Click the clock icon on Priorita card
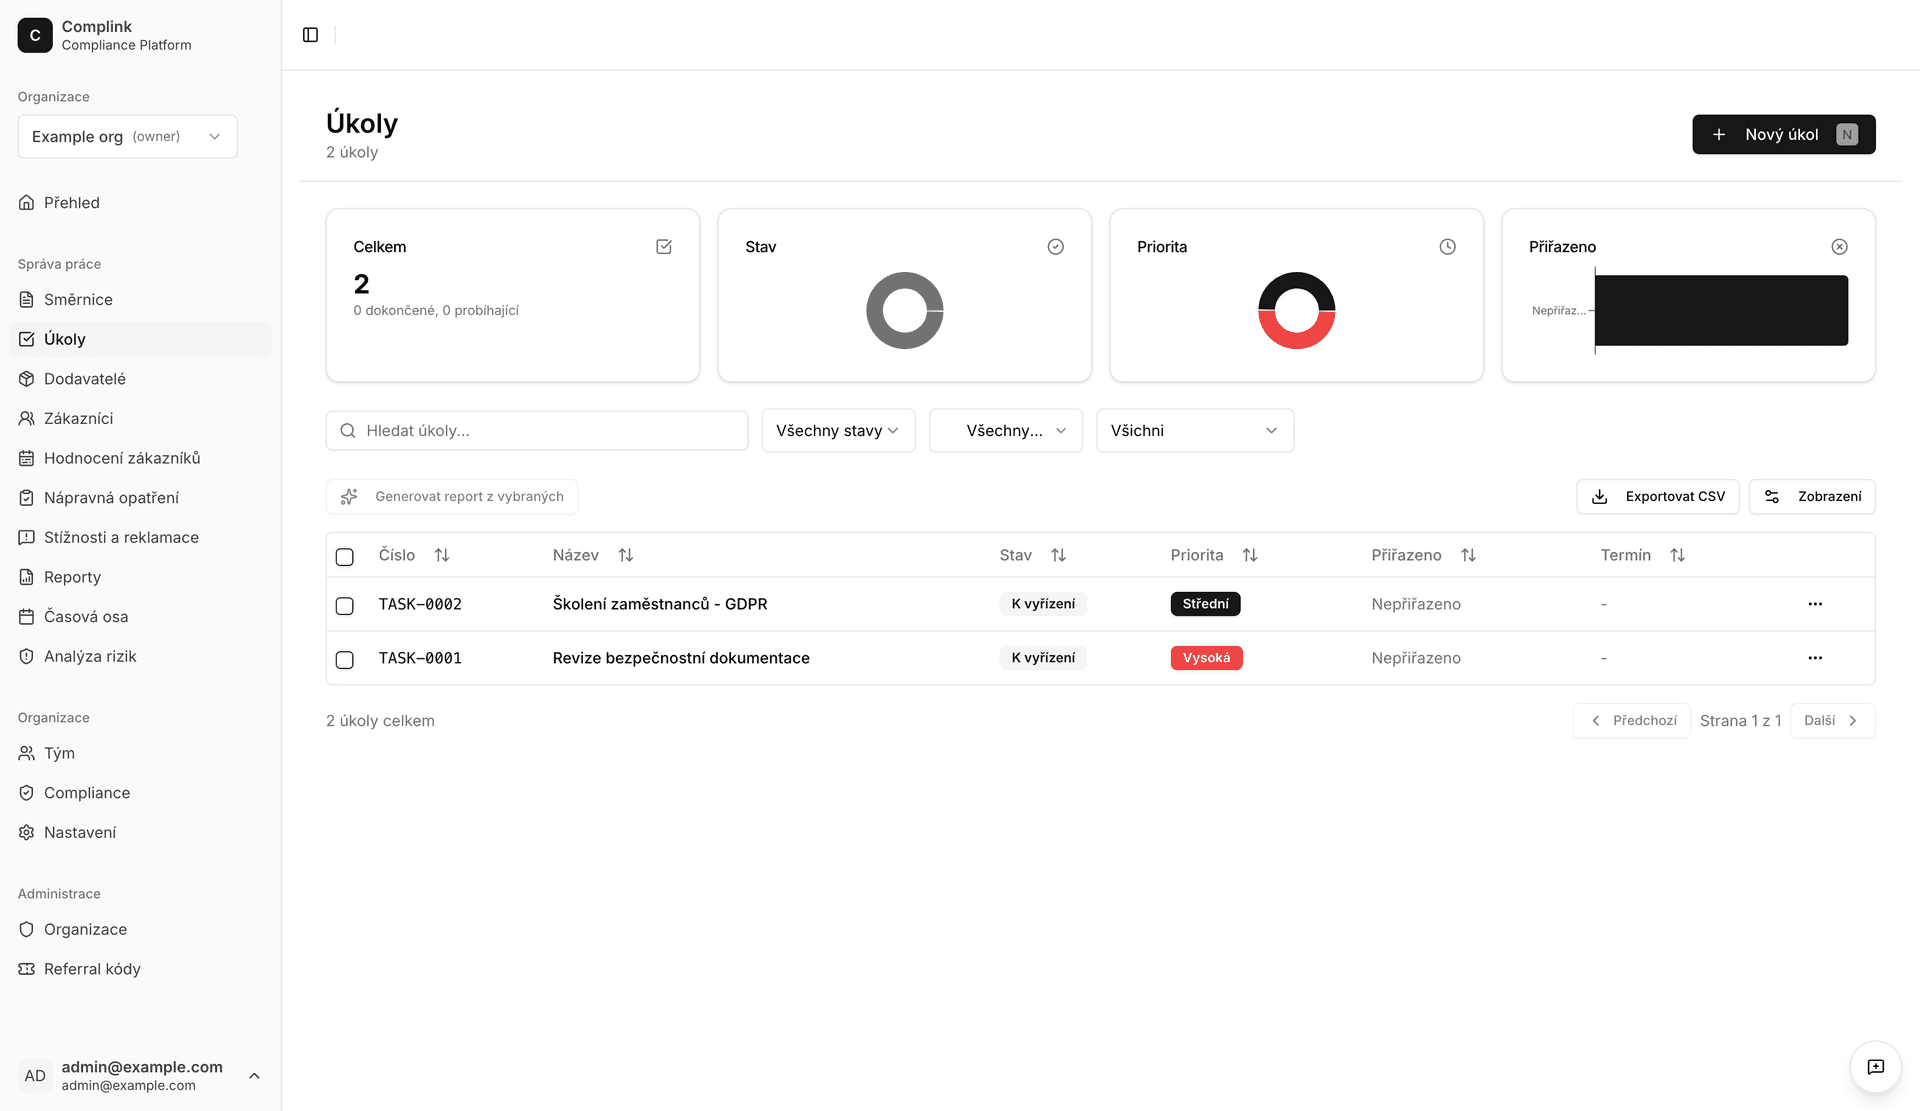The height and width of the screenshot is (1111, 1920). [x=1447, y=247]
